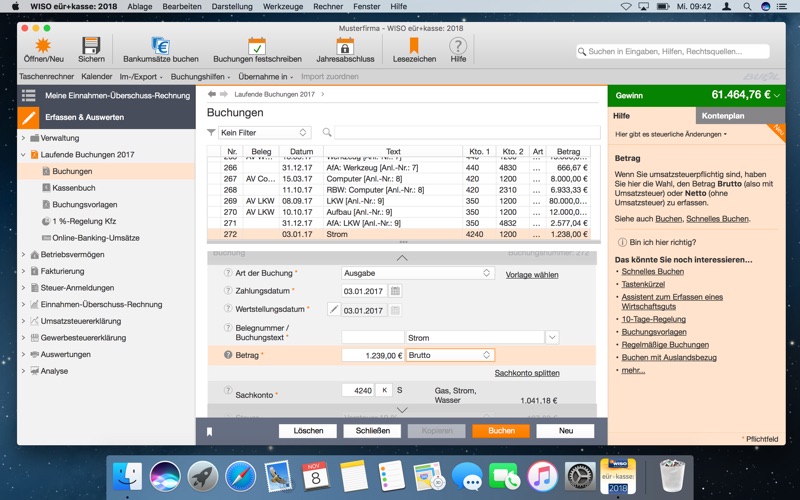Select the Kassenbuch tree item
Screen dimensions: 800x500
pos(106,188)
